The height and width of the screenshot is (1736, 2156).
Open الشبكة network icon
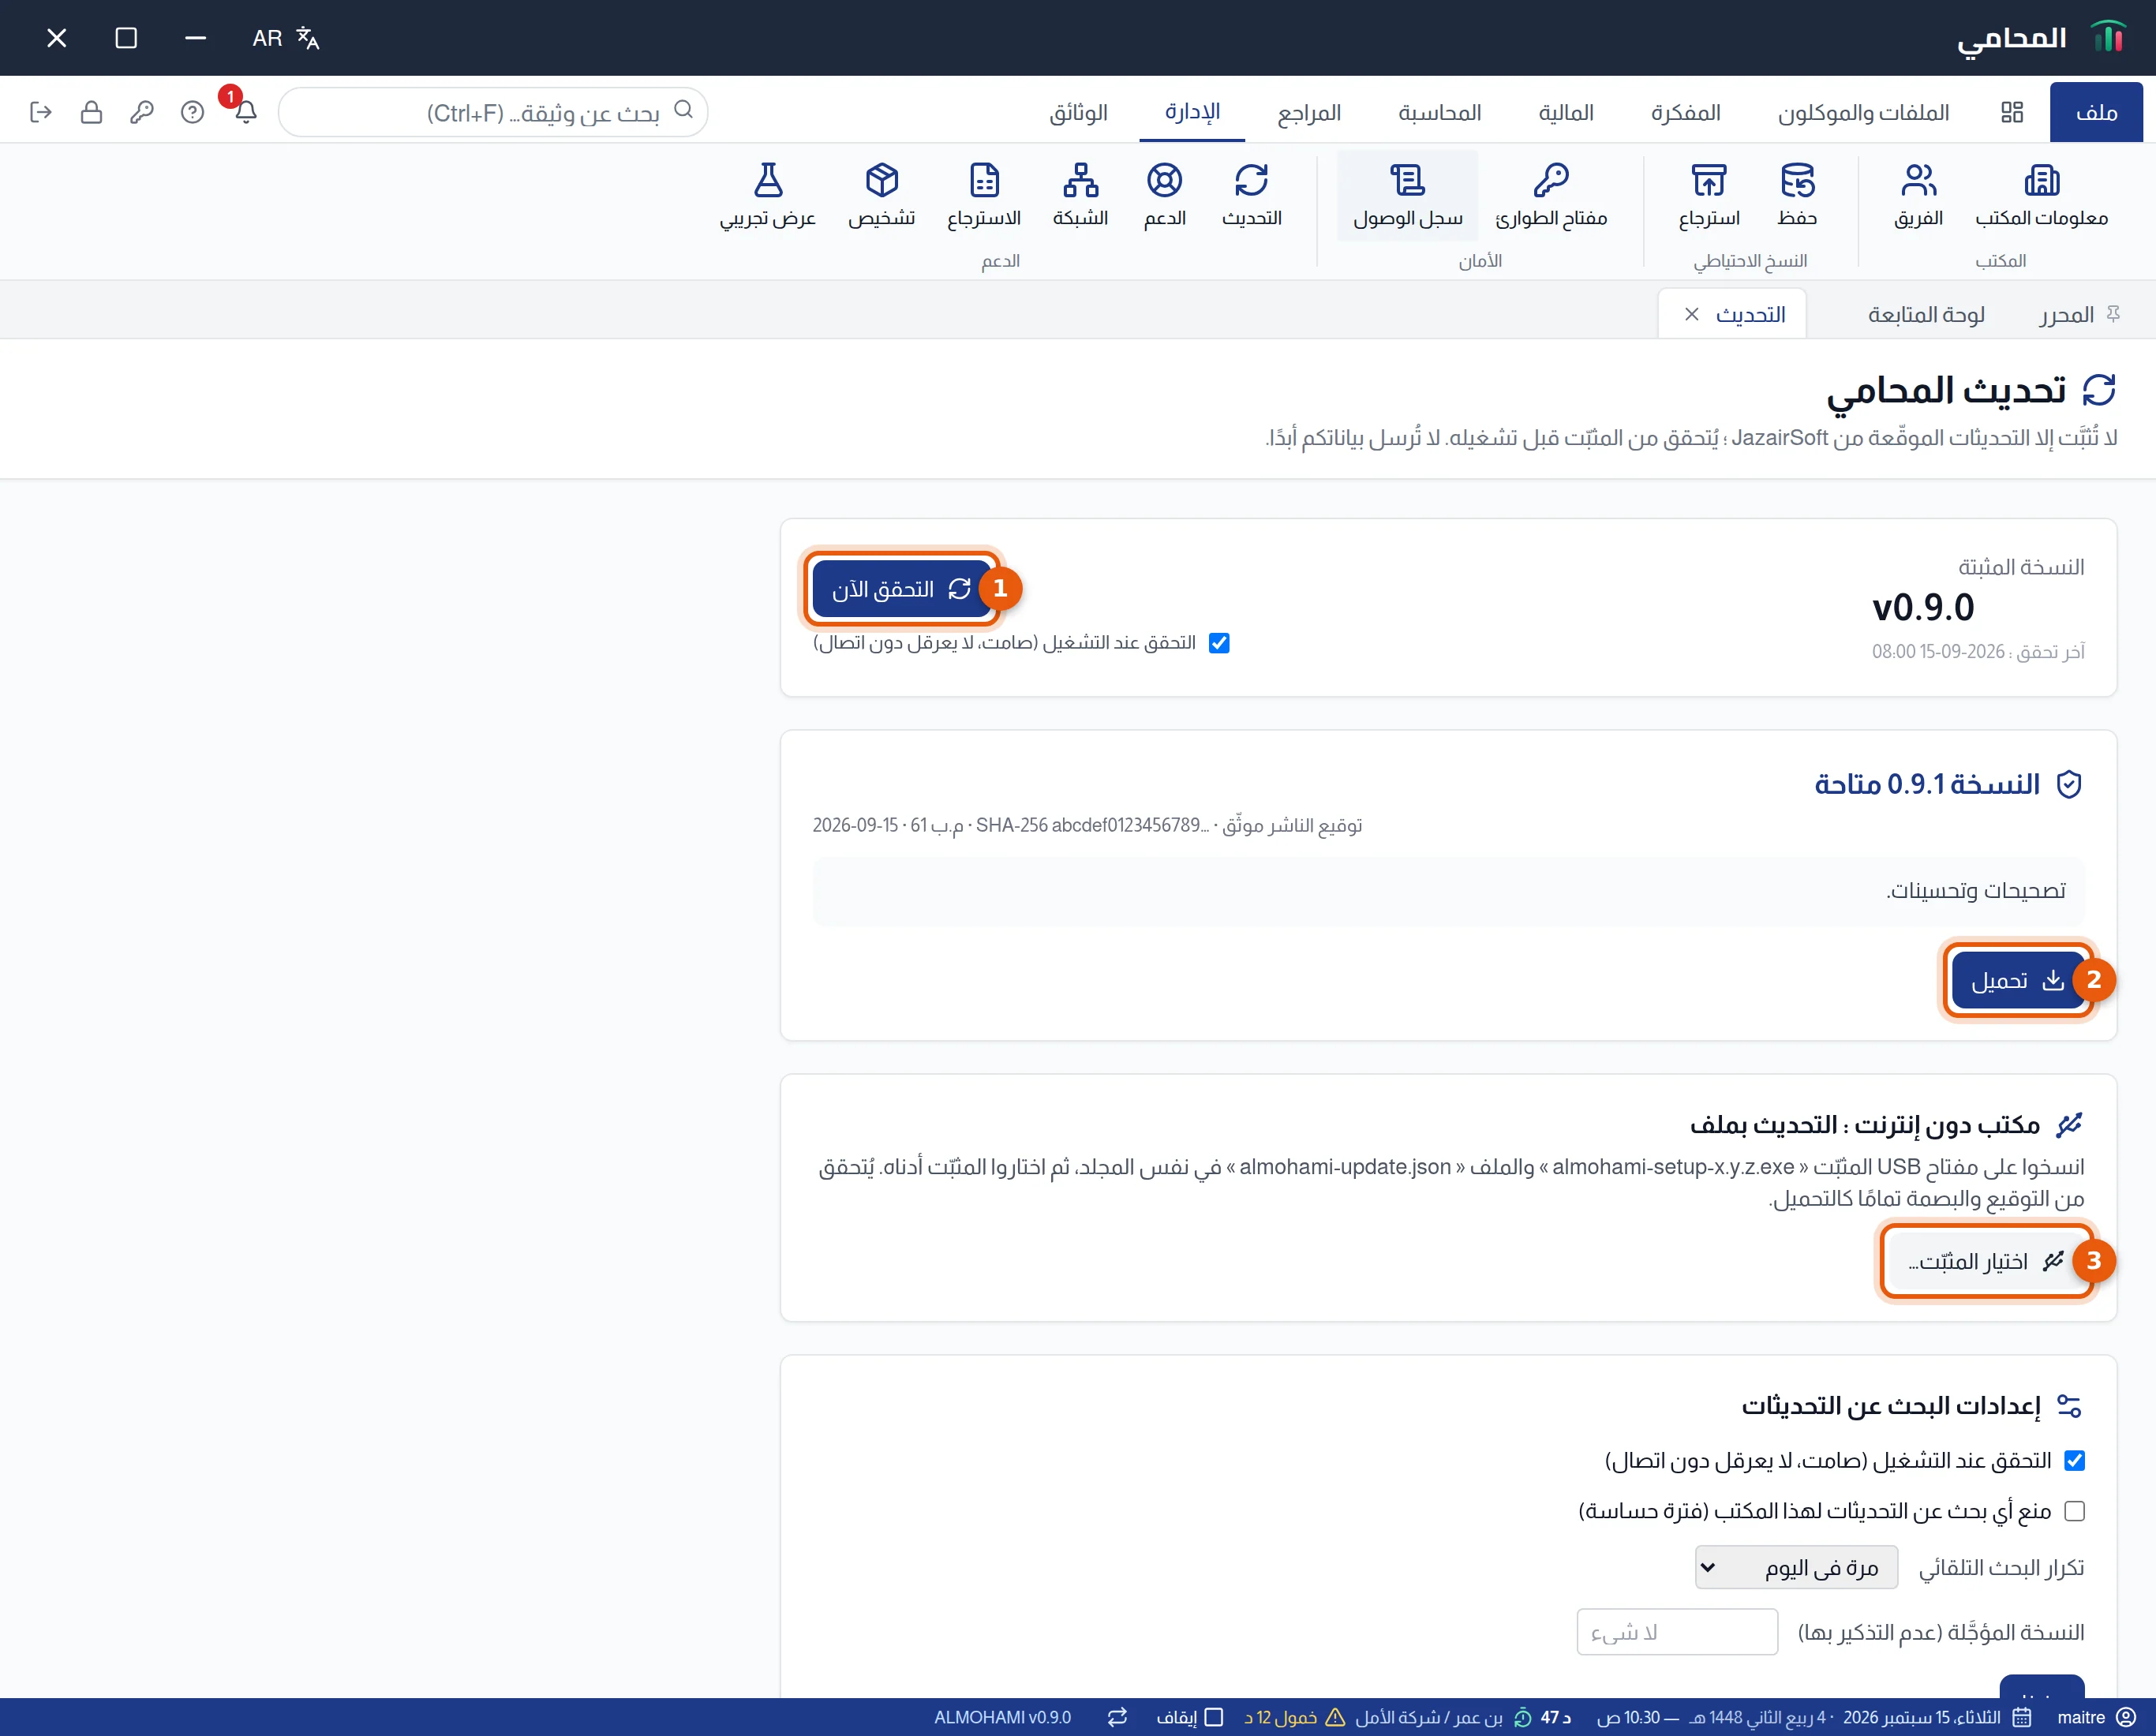(1080, 195)
